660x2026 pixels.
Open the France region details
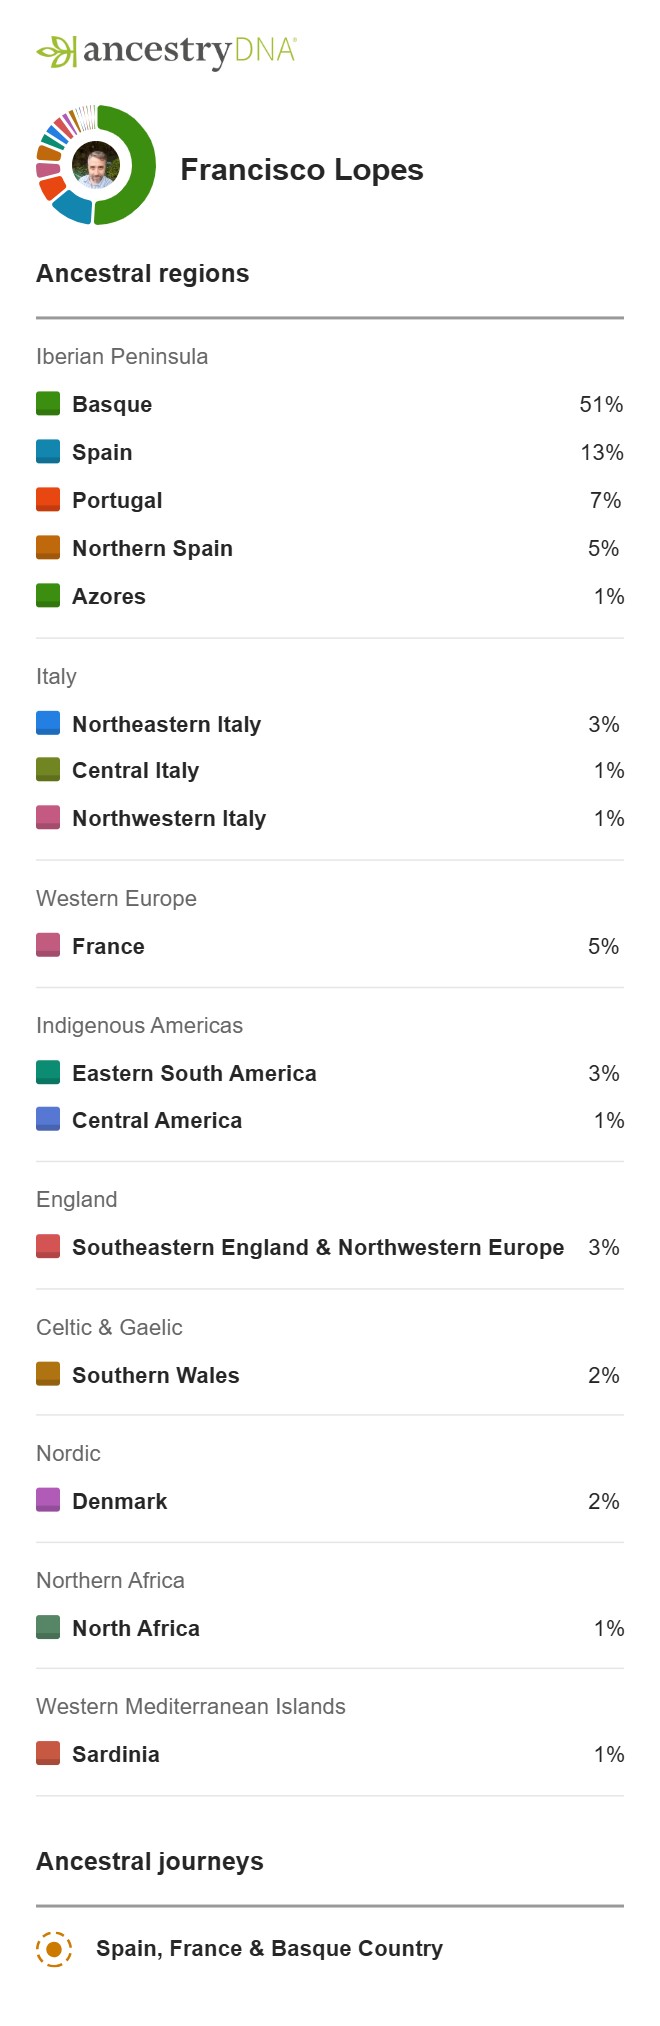point(108,947)
